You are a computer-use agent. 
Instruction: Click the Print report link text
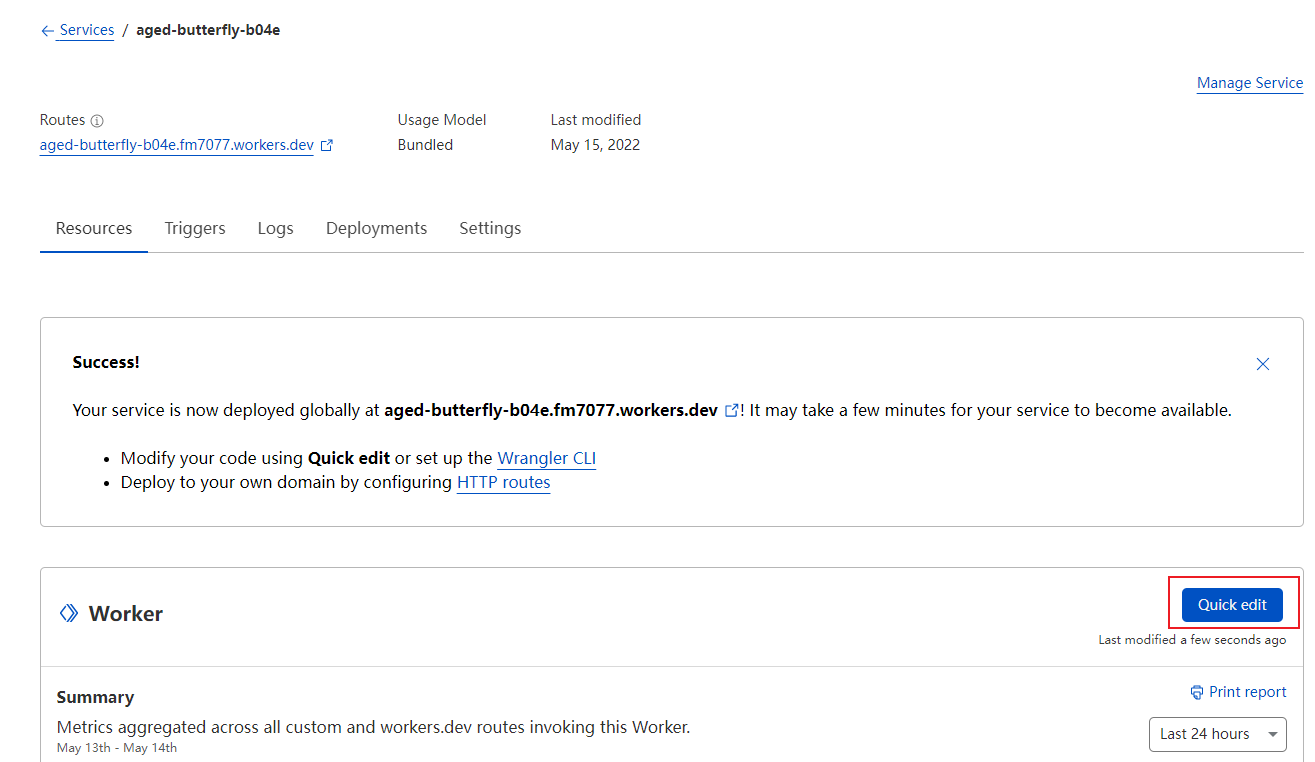tap(1247, 692)
